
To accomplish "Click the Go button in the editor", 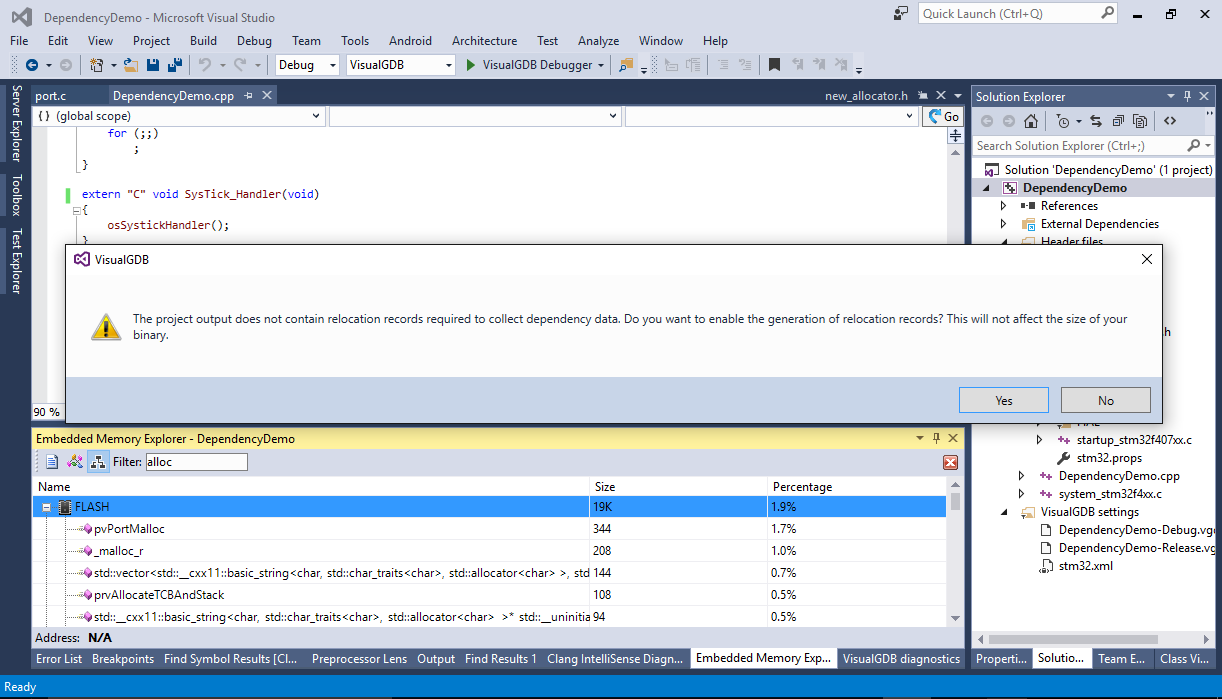I will [942, 116].
